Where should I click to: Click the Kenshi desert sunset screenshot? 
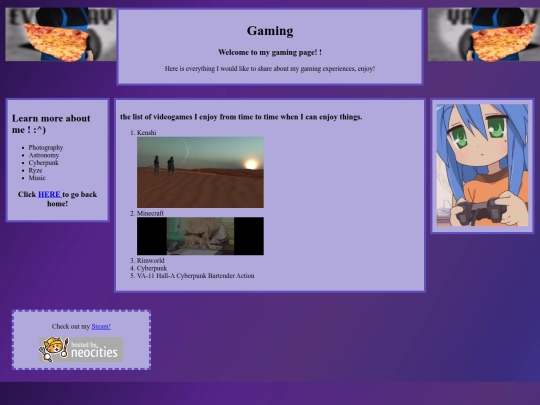(200, 172)
